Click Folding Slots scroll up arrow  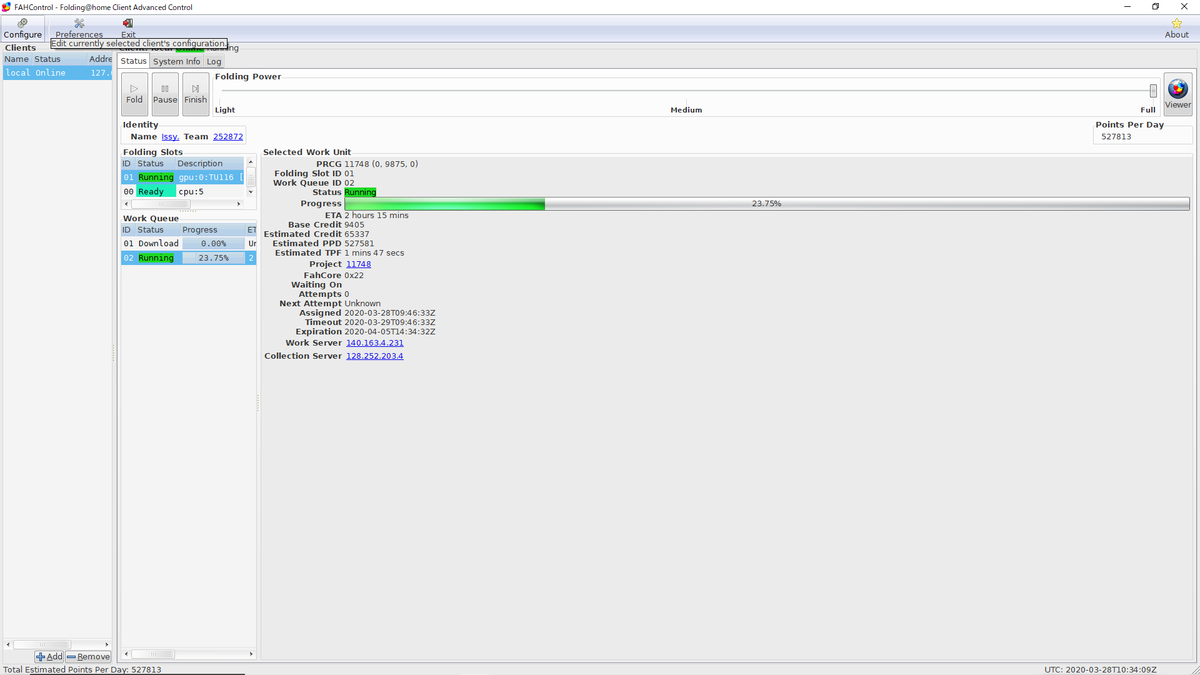[x=251, y=162]
